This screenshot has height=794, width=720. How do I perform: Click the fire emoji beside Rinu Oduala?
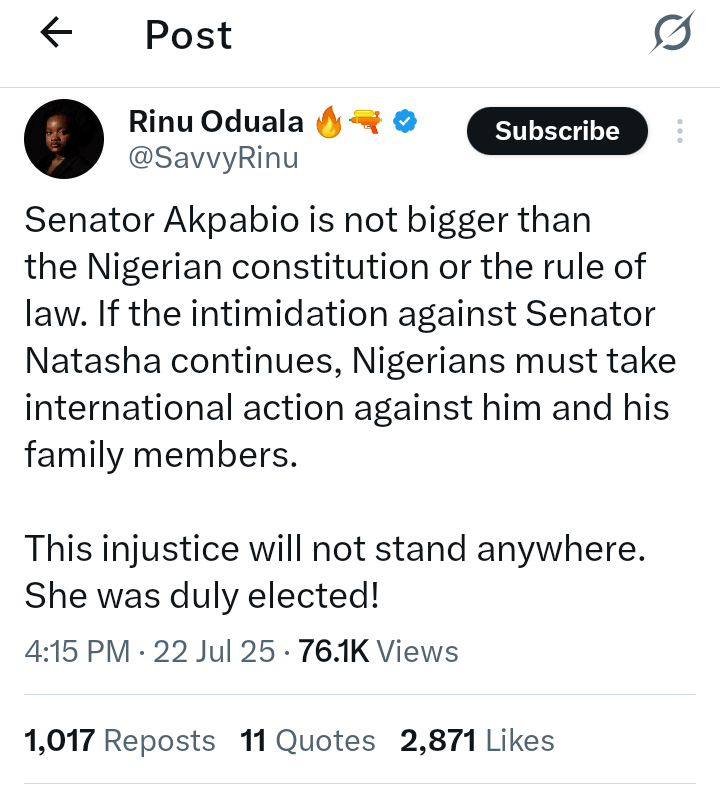click(329, 122)
